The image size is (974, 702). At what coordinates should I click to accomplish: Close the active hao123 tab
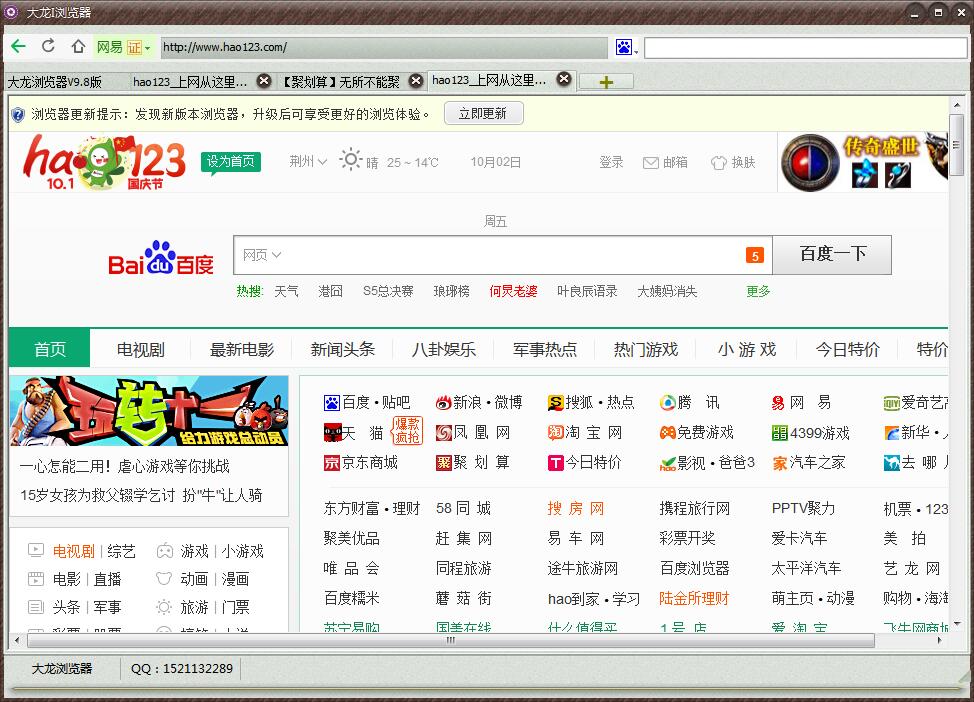[564, 79]
